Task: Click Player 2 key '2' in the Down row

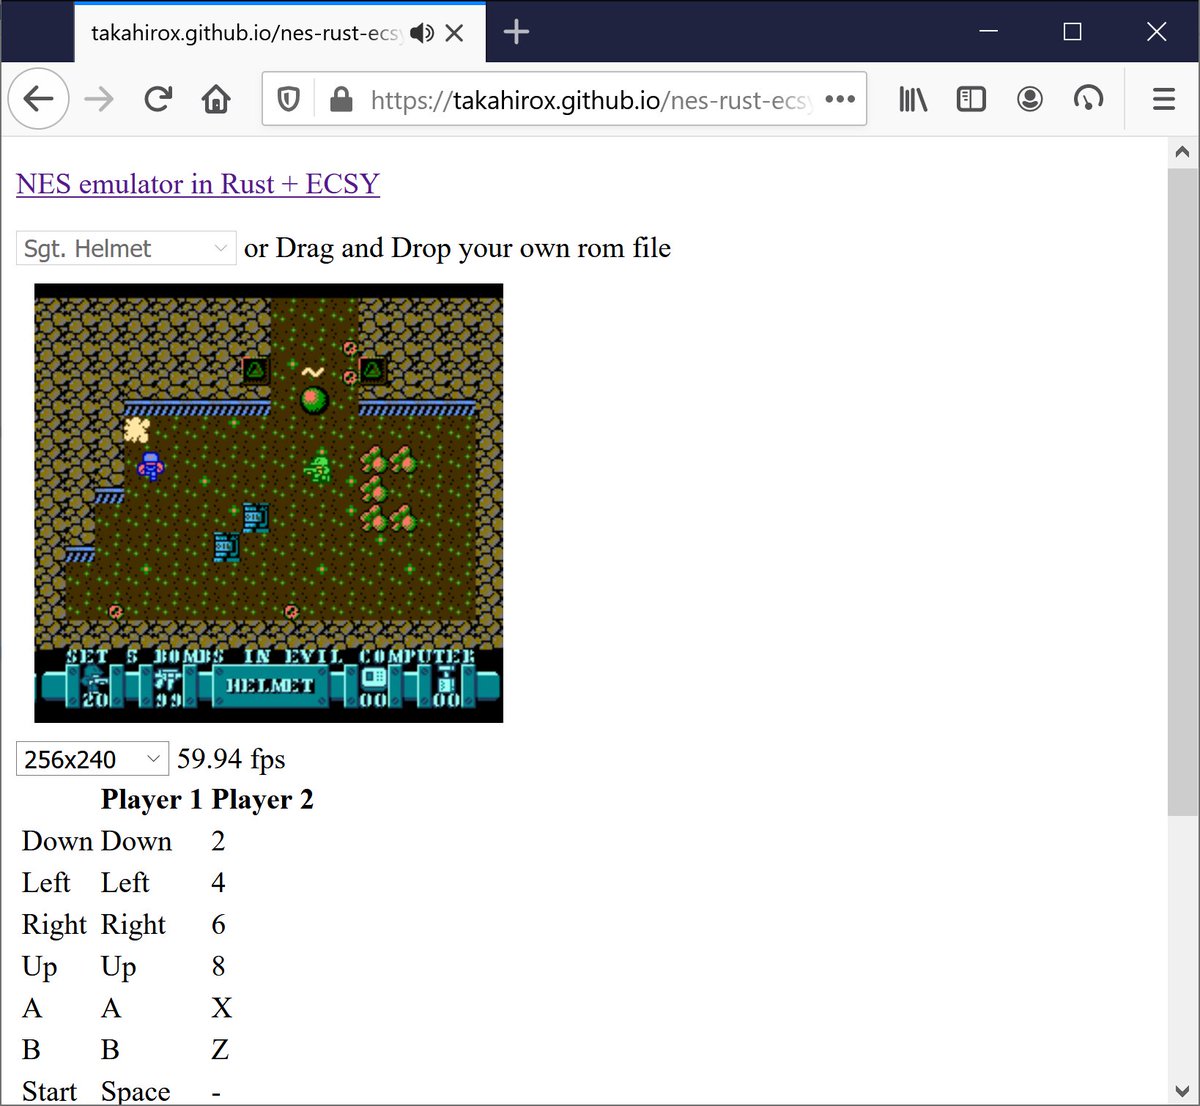Action: [x=218, y=841]
